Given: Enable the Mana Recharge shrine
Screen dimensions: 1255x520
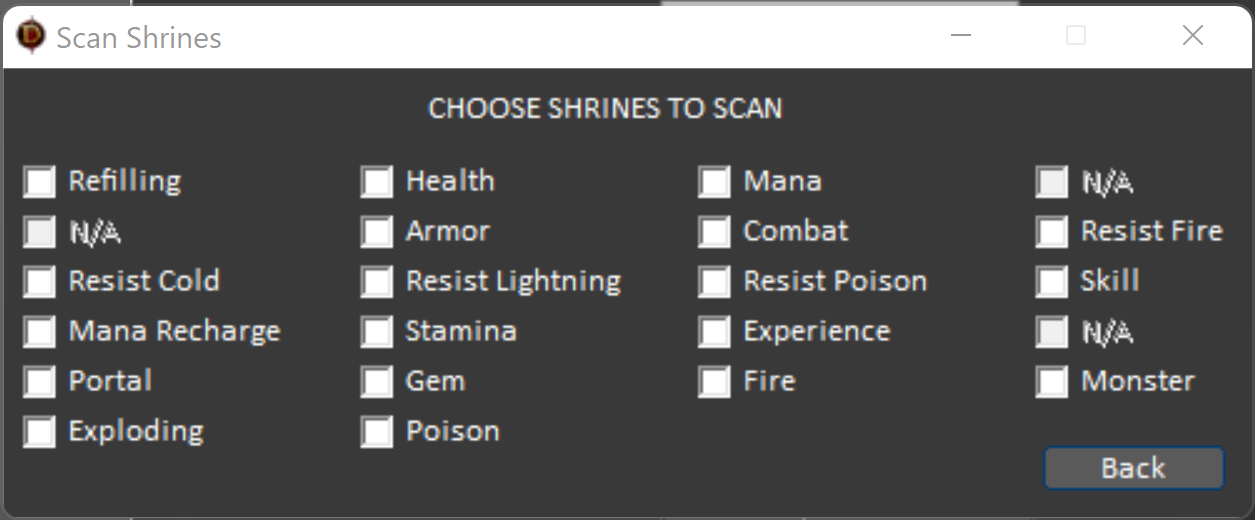Looking at the screenshot, I should [39, 332].
